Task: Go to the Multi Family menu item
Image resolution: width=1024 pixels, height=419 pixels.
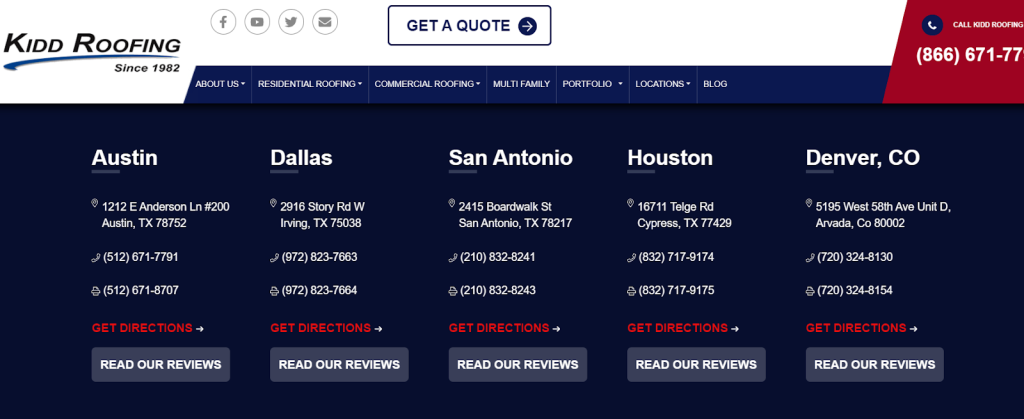Action: (x=521, y=84)
